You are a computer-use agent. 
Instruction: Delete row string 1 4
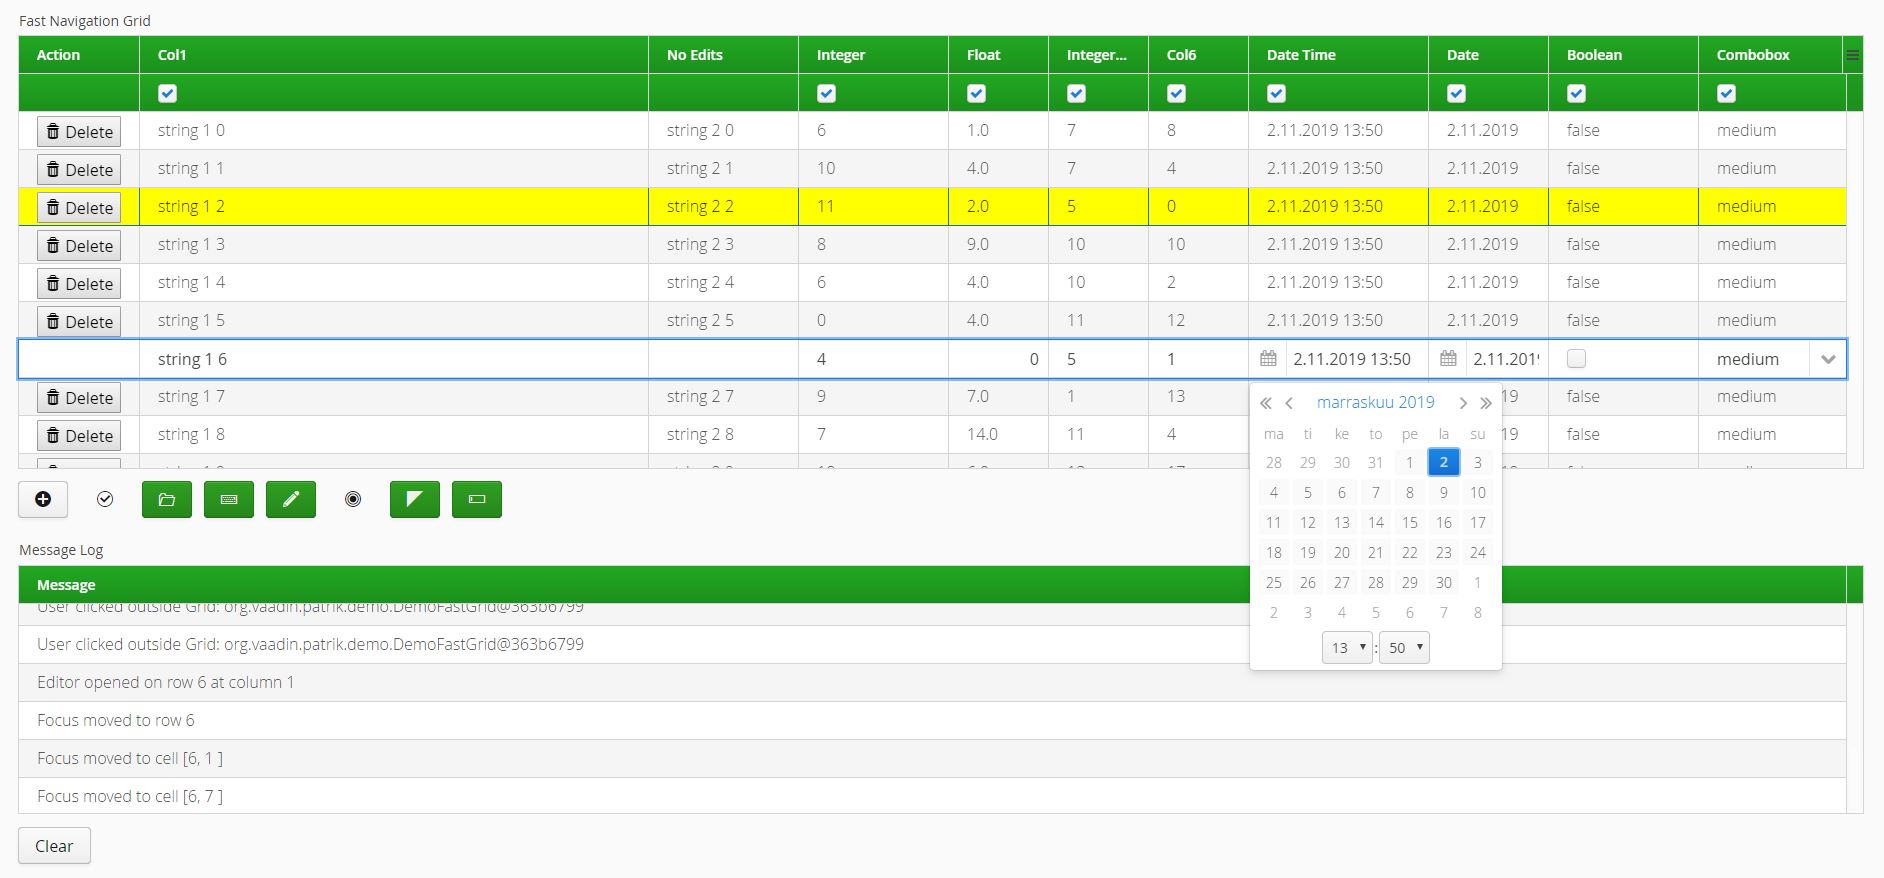pos(79,283)
